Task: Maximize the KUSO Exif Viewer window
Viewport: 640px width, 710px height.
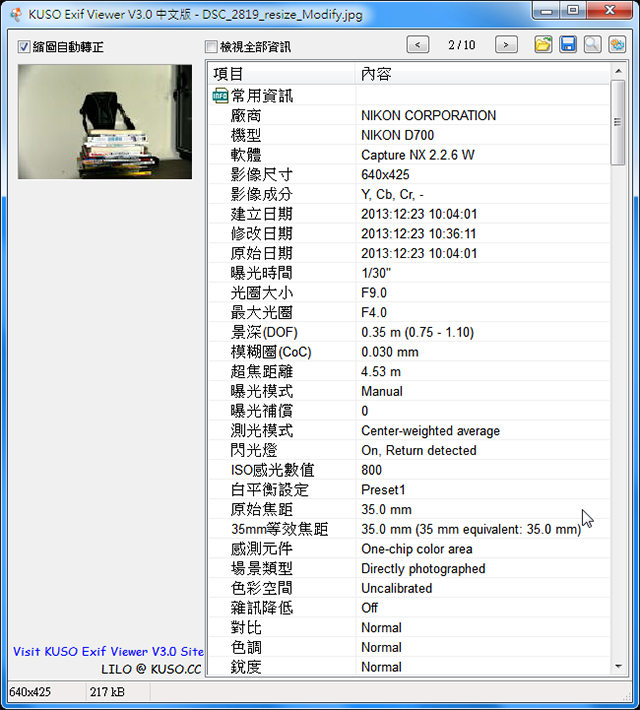Action: [x=573, y=10]
